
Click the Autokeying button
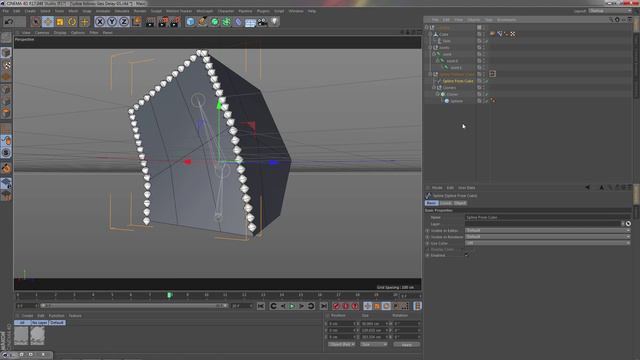click(x=345, y=306)
